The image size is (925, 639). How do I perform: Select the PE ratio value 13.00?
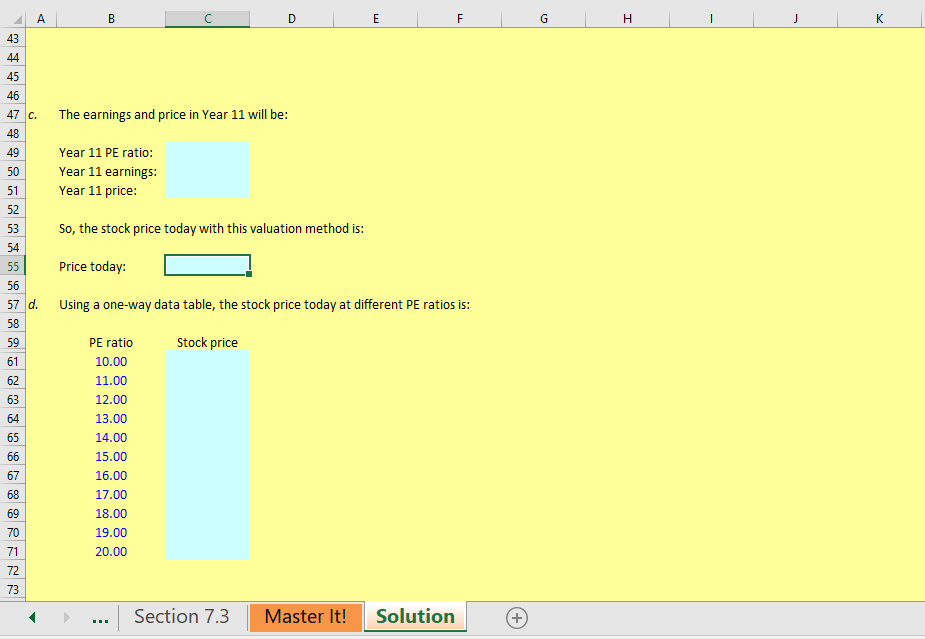click(x=111, y=418)
